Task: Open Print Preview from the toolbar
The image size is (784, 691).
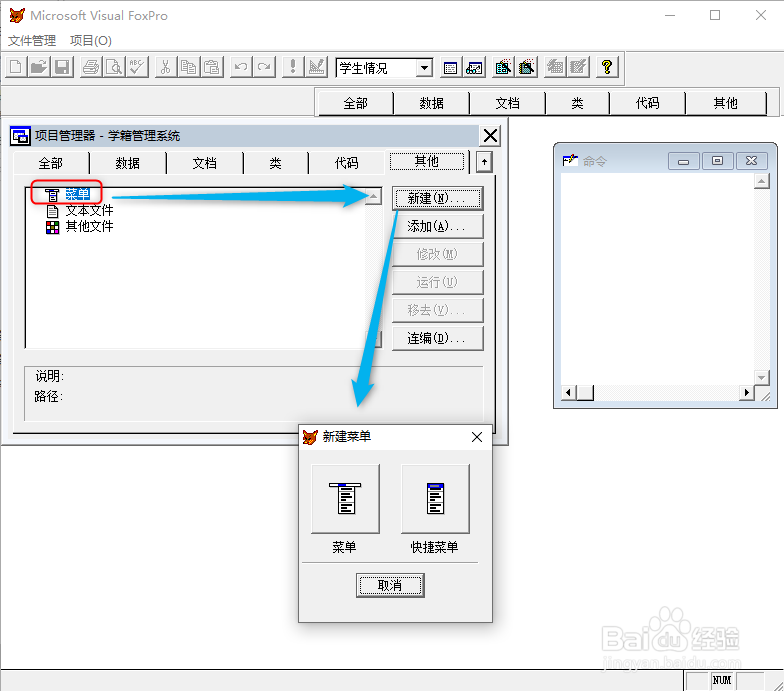Action: click(x=114, y=67)
